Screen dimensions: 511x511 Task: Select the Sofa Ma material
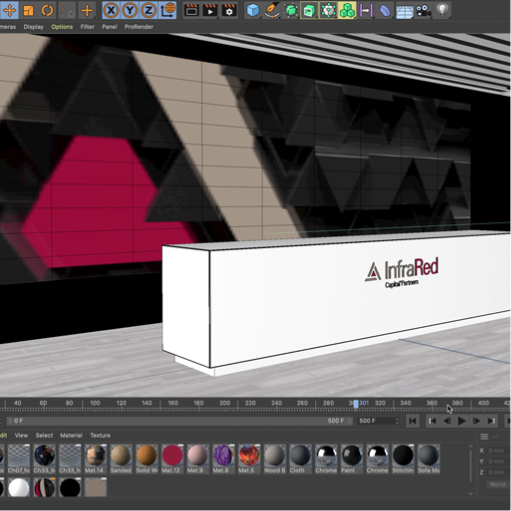tap(429, 459)
